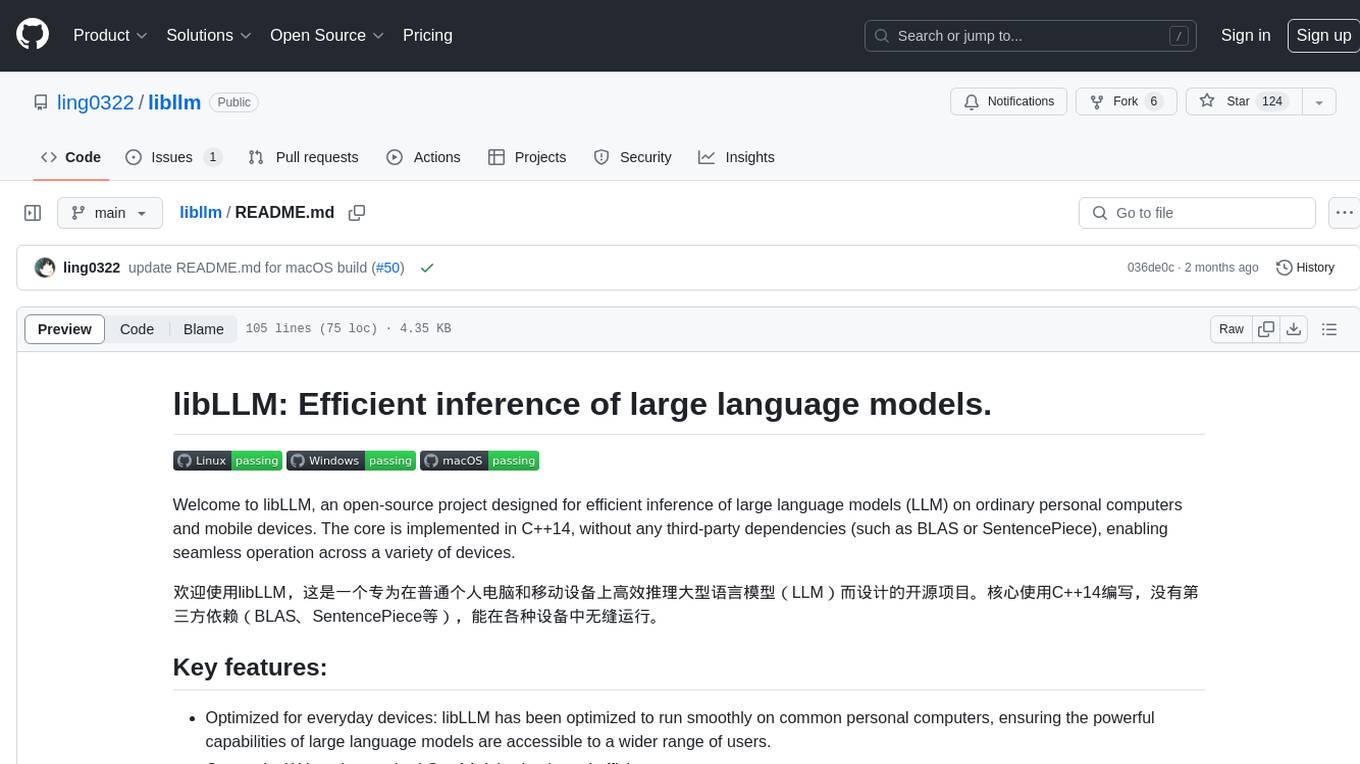1360x764 pixels.
Task: Focus the Go to file input
Action: [x=1197, y=213]
